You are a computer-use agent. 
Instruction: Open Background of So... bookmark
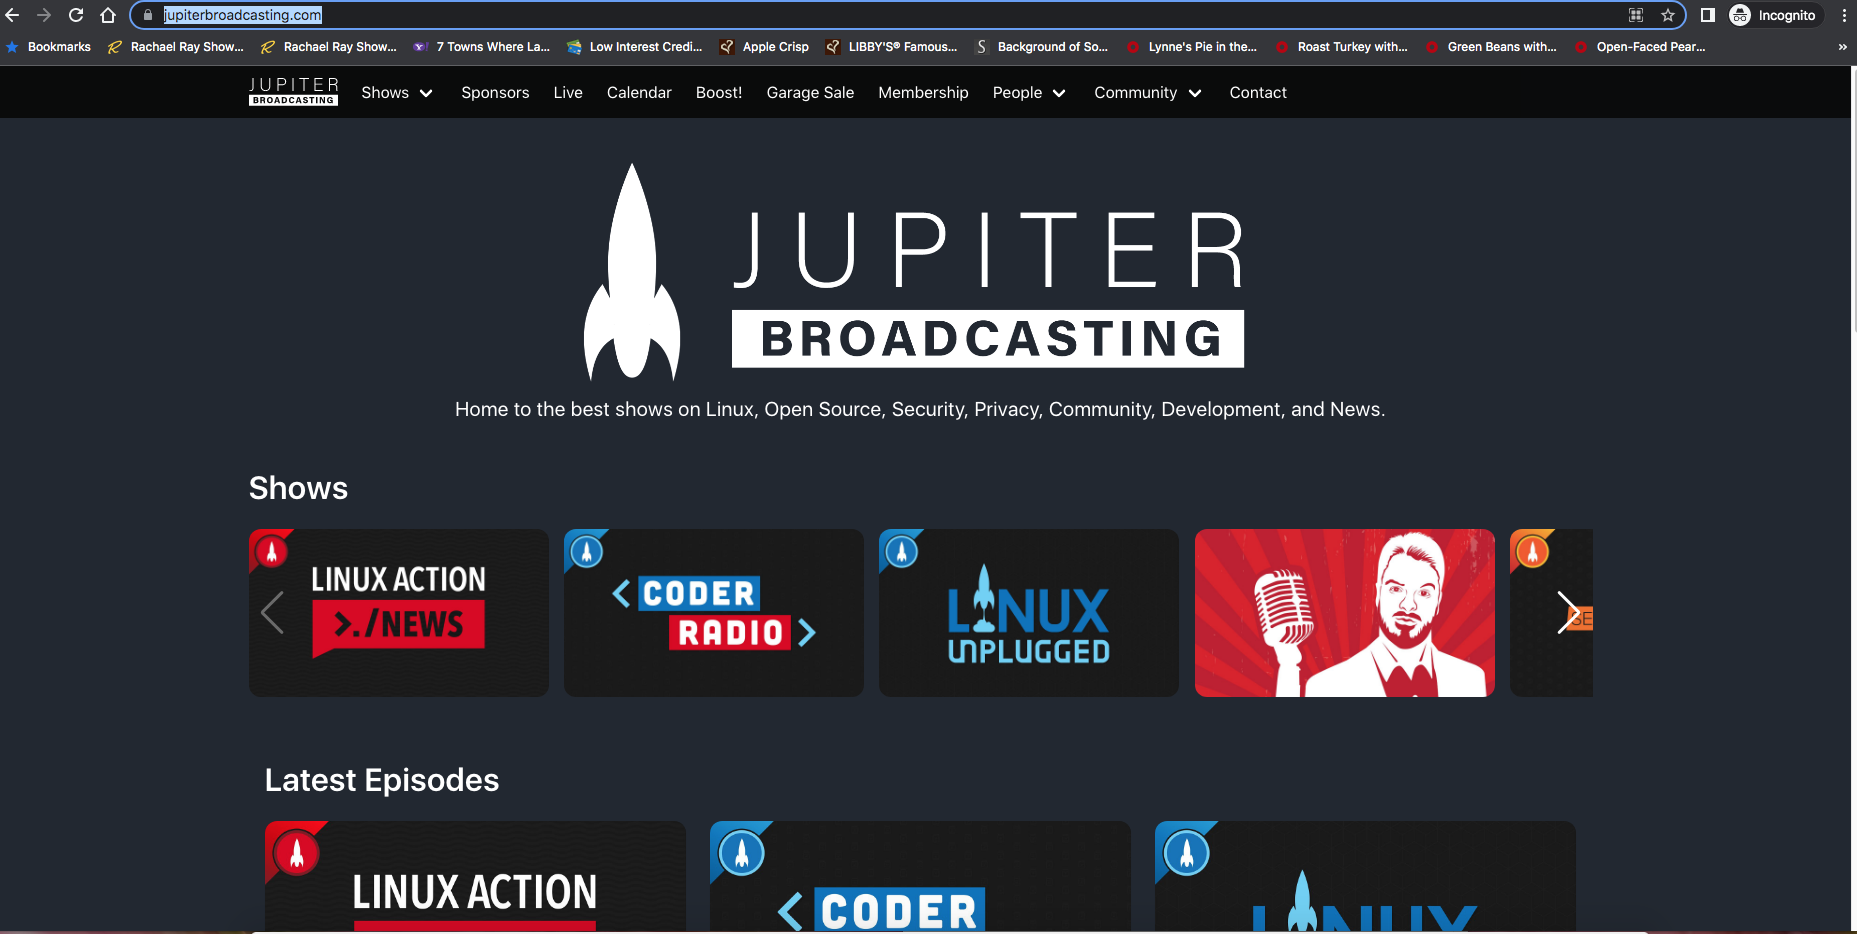coord(1042,47)
